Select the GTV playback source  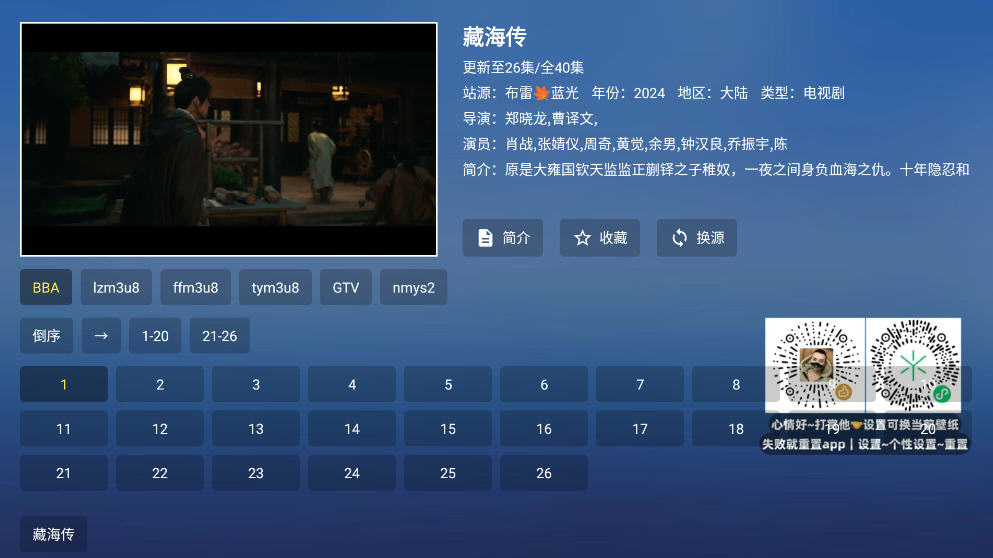point(346,288)
